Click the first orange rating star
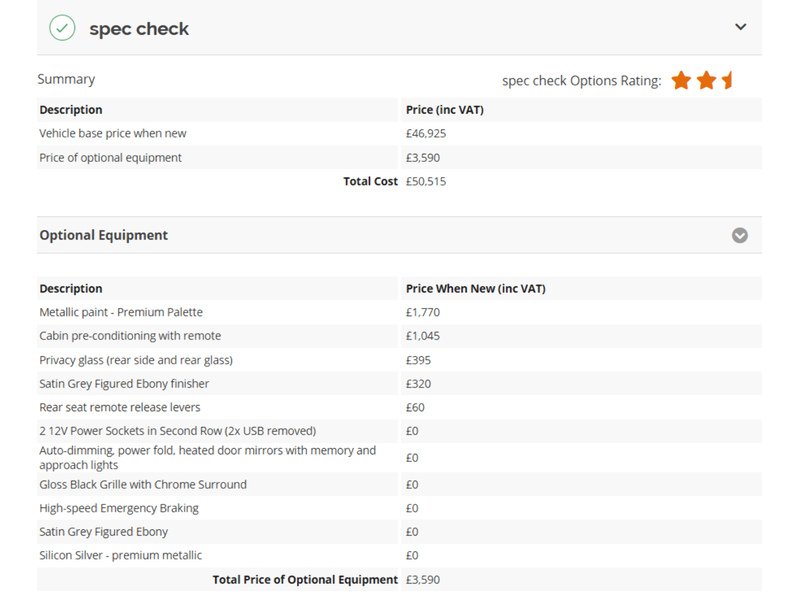 coord(681,81)
